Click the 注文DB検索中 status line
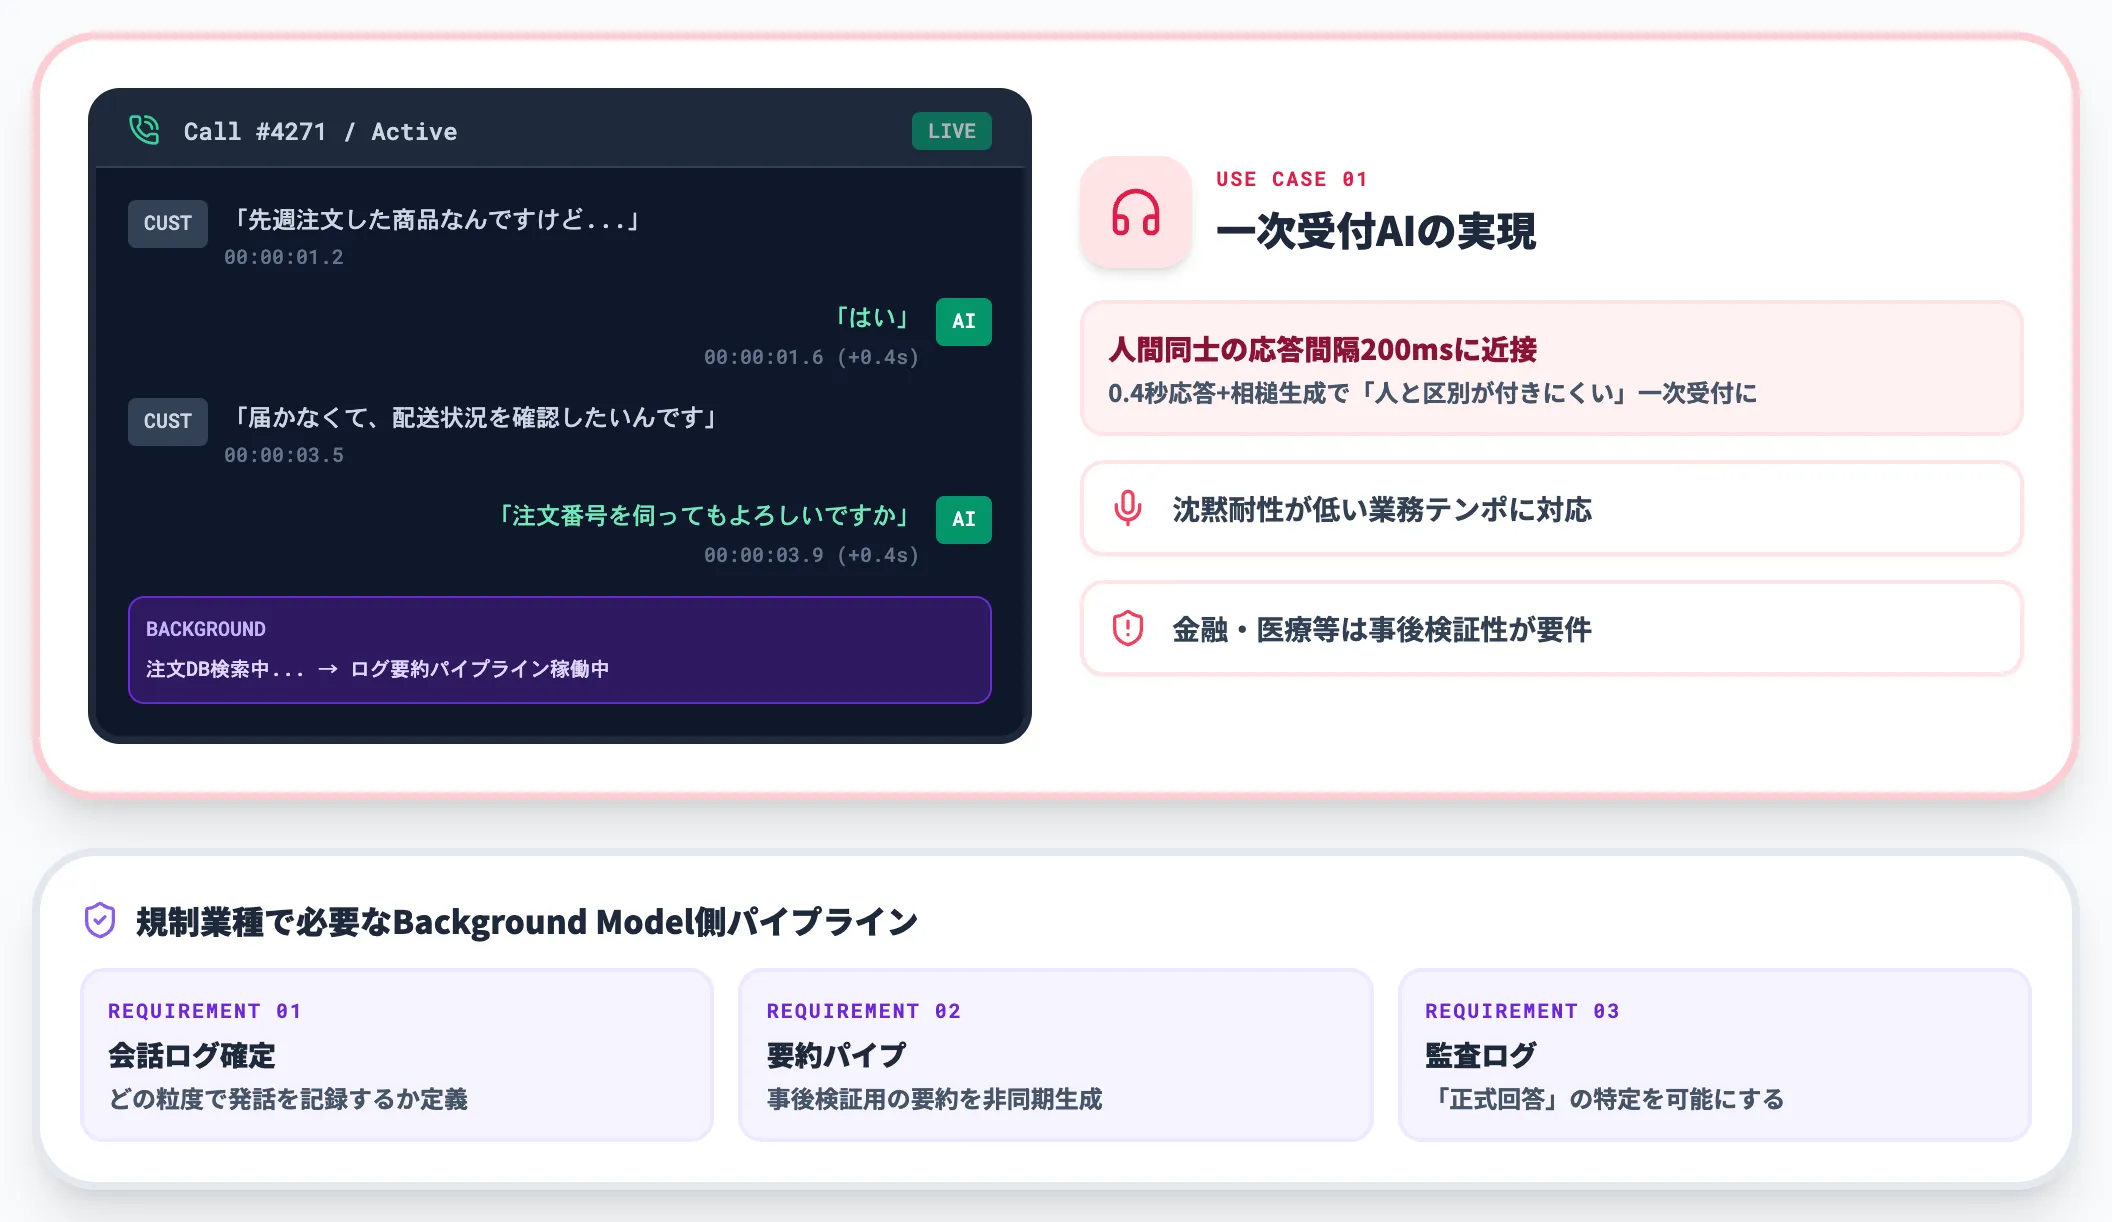This screenshot has width=2112, height=1222. coord(377,669)
